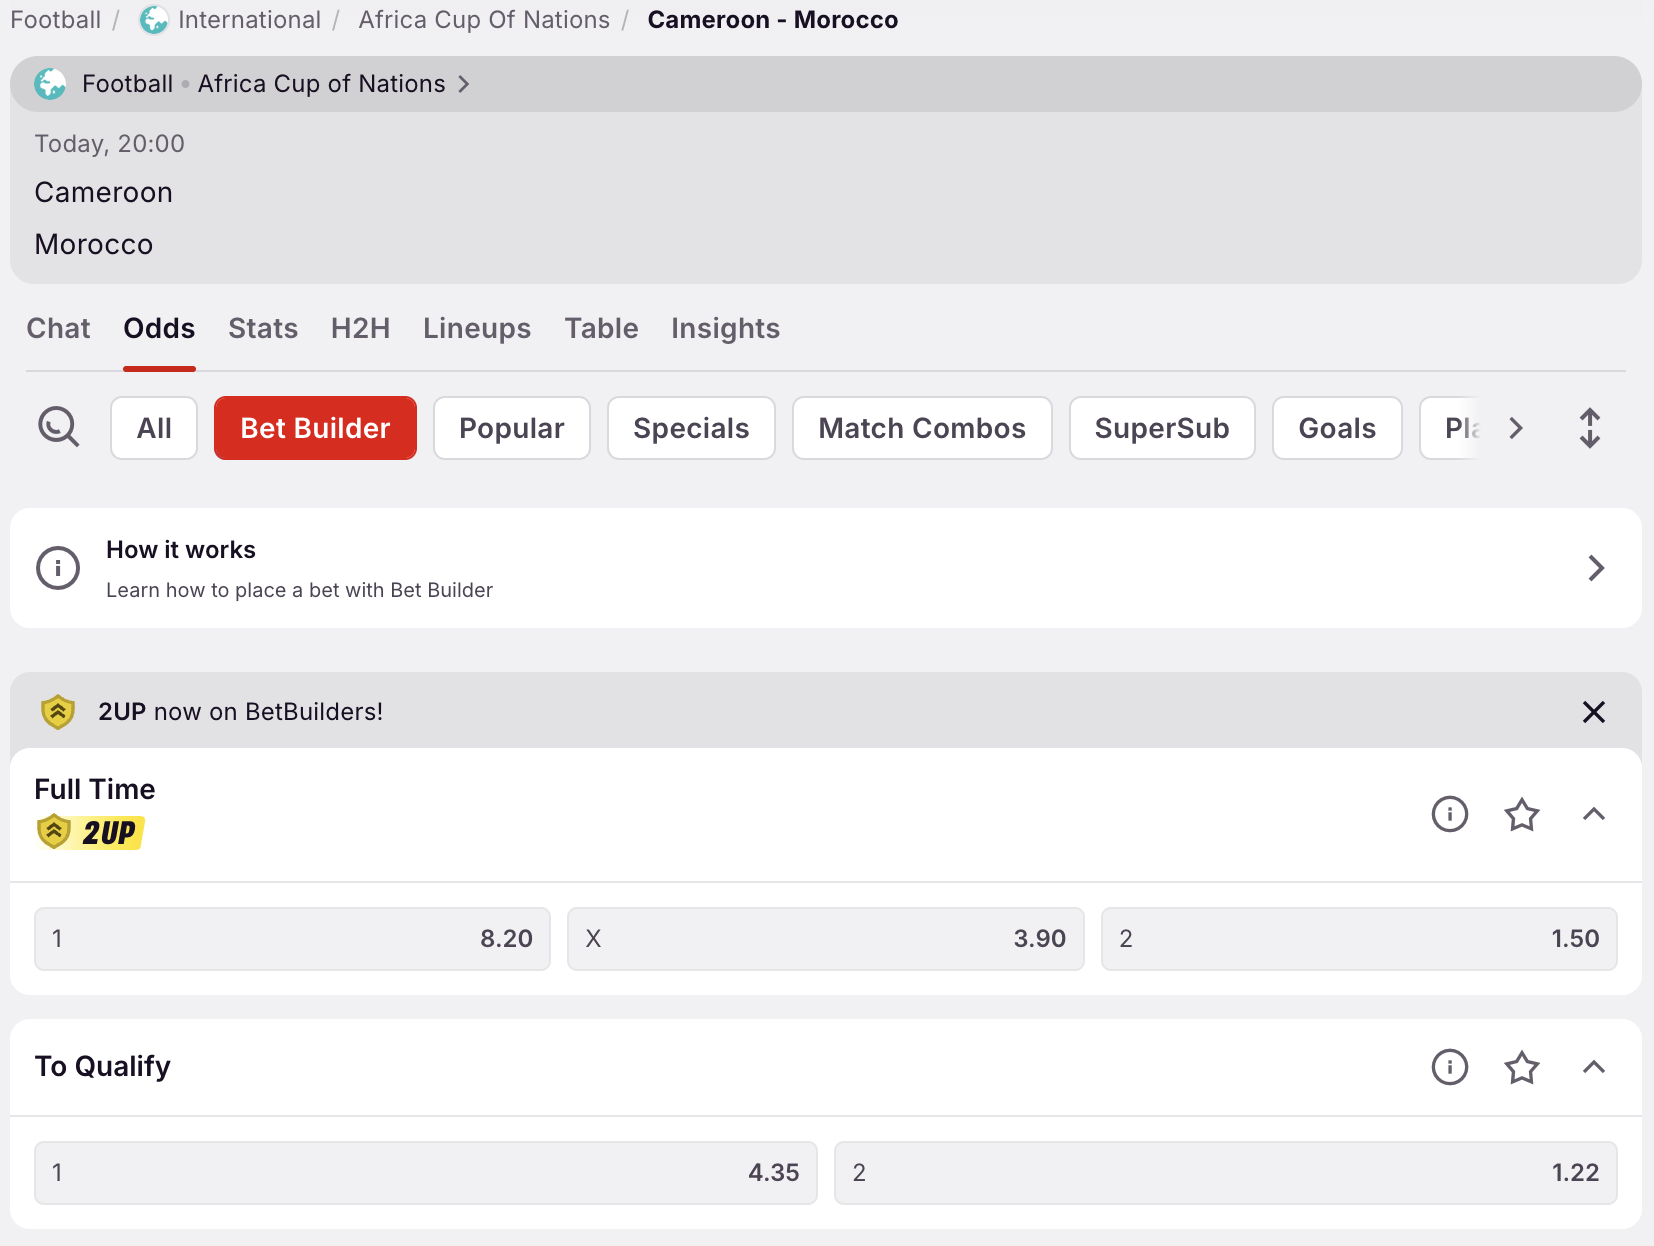The height and width of the screenshot is (1246, 1654).
Task: Open How it works details chevron
Action: click(1595, 568)
